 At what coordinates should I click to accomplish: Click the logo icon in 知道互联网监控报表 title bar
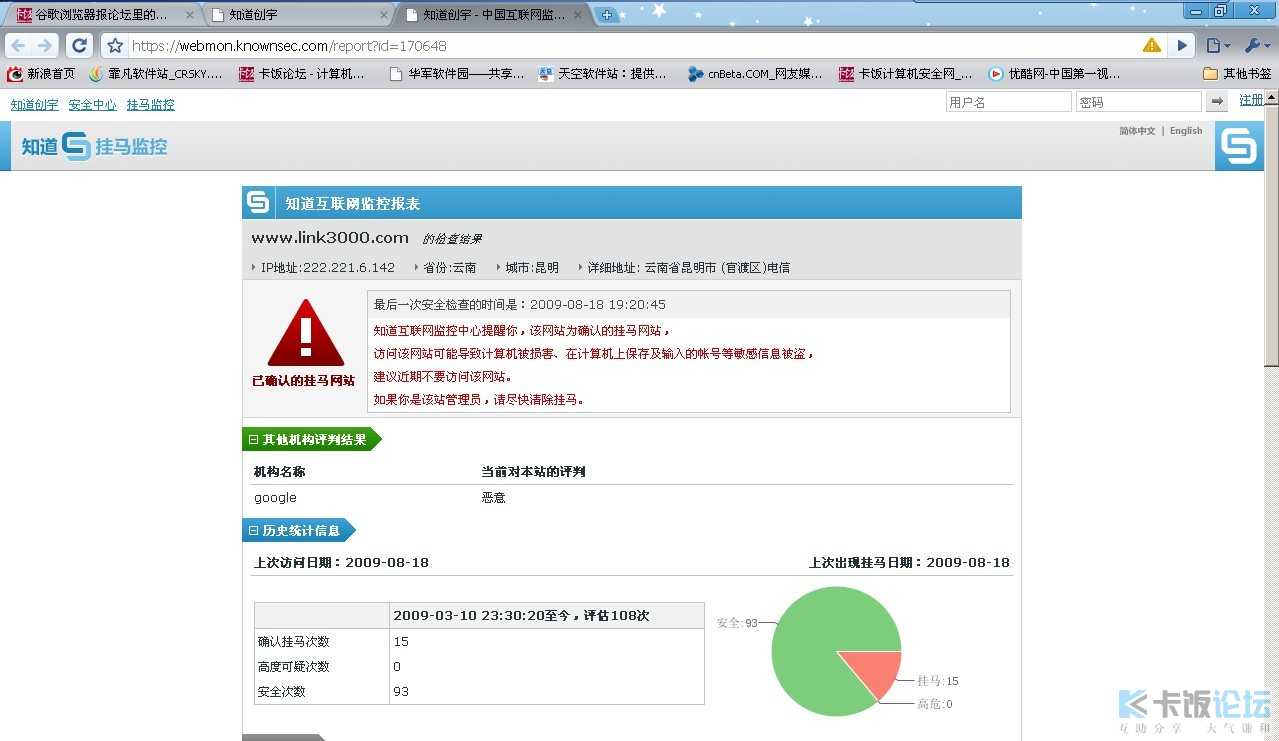click(258, 203)
